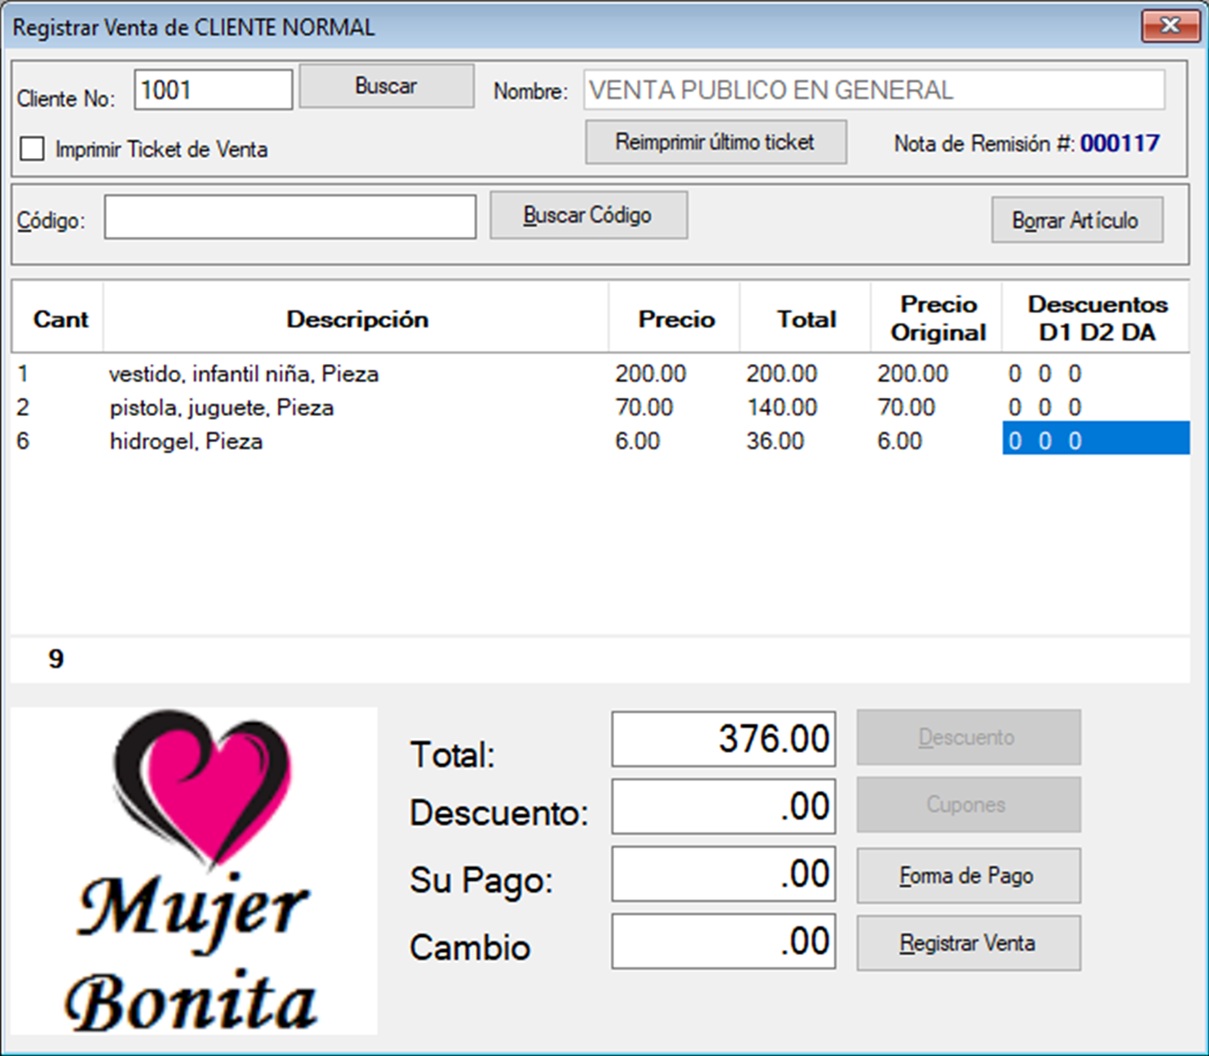1209x1056 pixels.
Task: Click the highlighted discounts cell for hidrogel
Action: click(x=1095, y=441)
